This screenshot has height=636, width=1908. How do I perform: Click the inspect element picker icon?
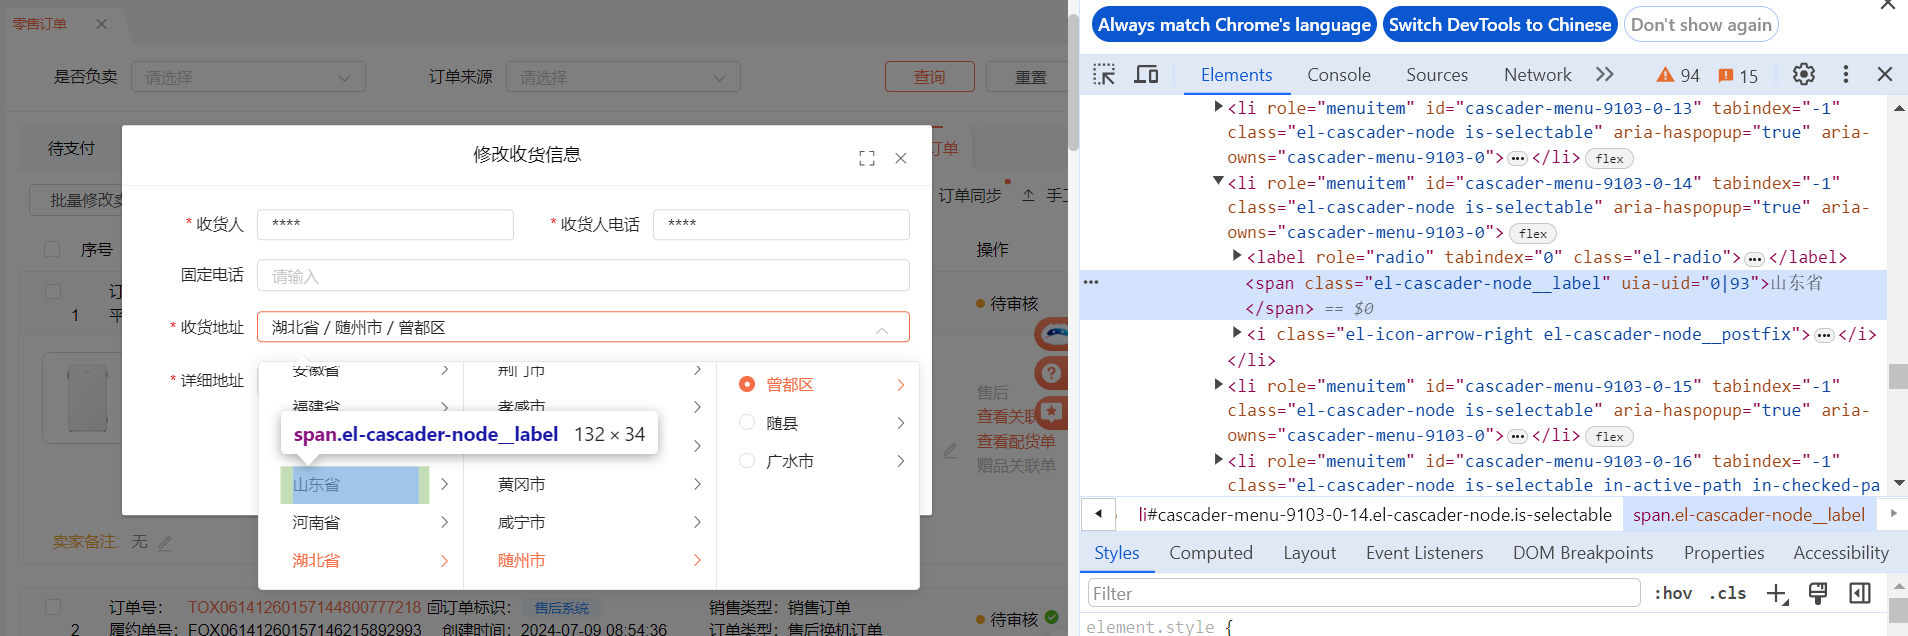pyautogui.click(x=1104, y=75)
